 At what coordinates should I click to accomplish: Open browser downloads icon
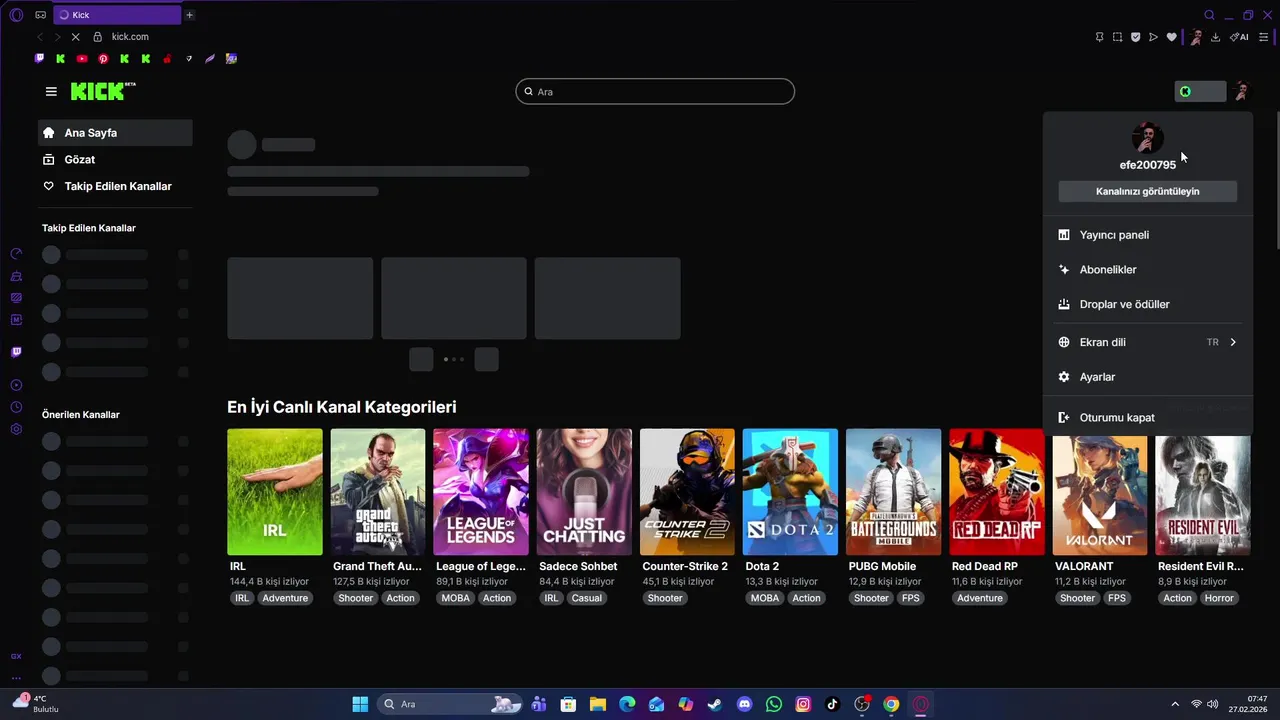[x=1216, y=37]
